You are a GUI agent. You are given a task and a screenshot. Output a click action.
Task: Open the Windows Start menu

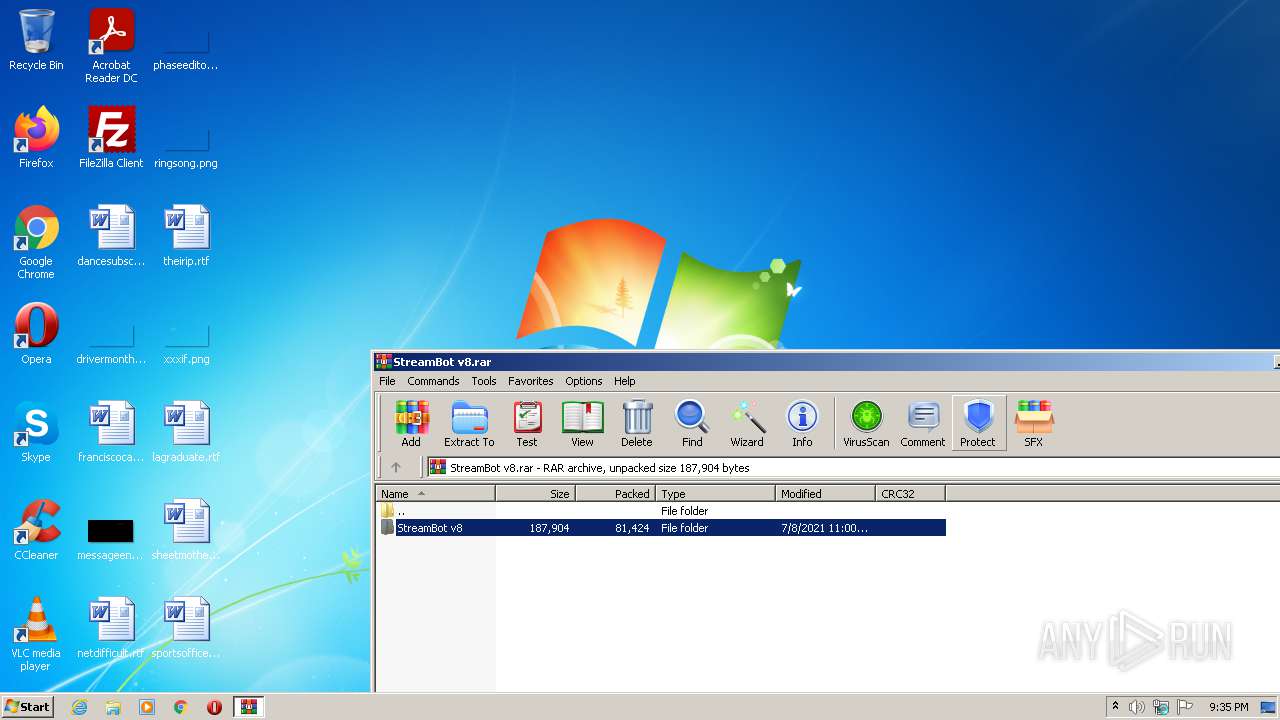(27, 706)
